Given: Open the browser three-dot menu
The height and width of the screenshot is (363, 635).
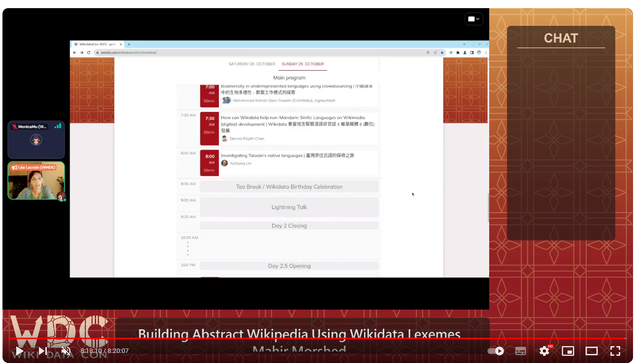Looking at the screenshot, I should click(x=486, y=53).
